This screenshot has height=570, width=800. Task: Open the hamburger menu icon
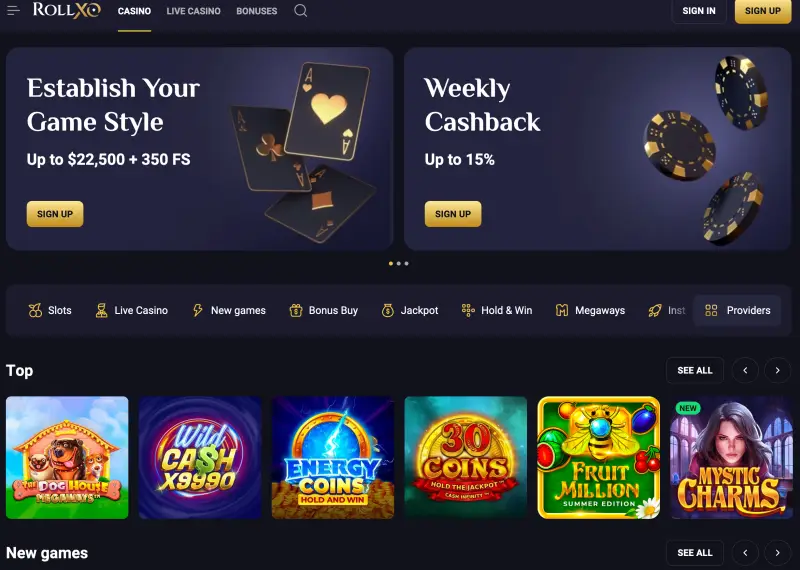(13, 11)
